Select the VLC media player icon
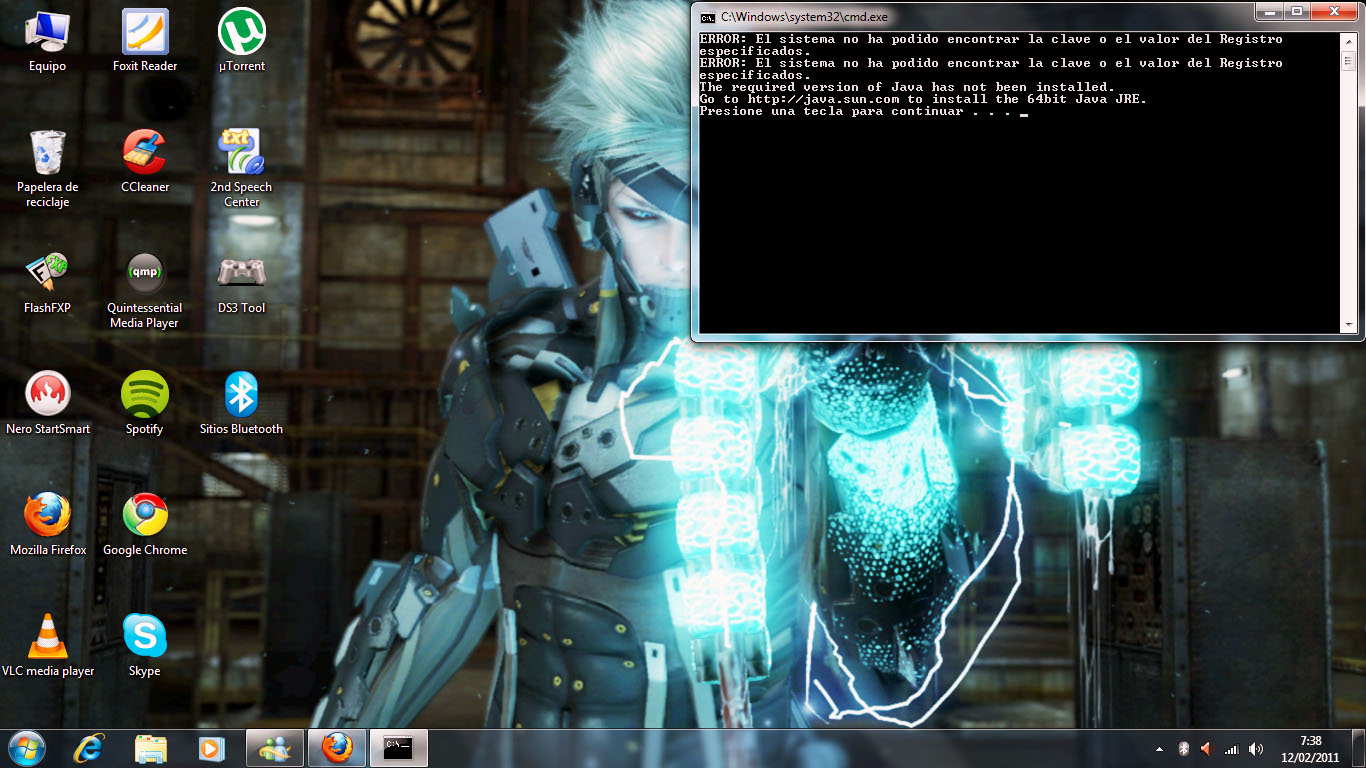 (x=47, y=646)
